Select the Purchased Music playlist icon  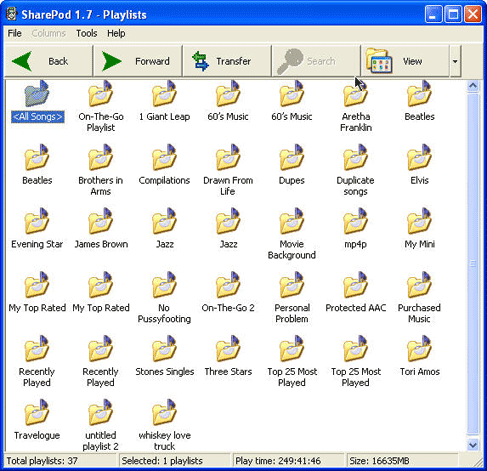pyautogui.click(x=419, y=284)
